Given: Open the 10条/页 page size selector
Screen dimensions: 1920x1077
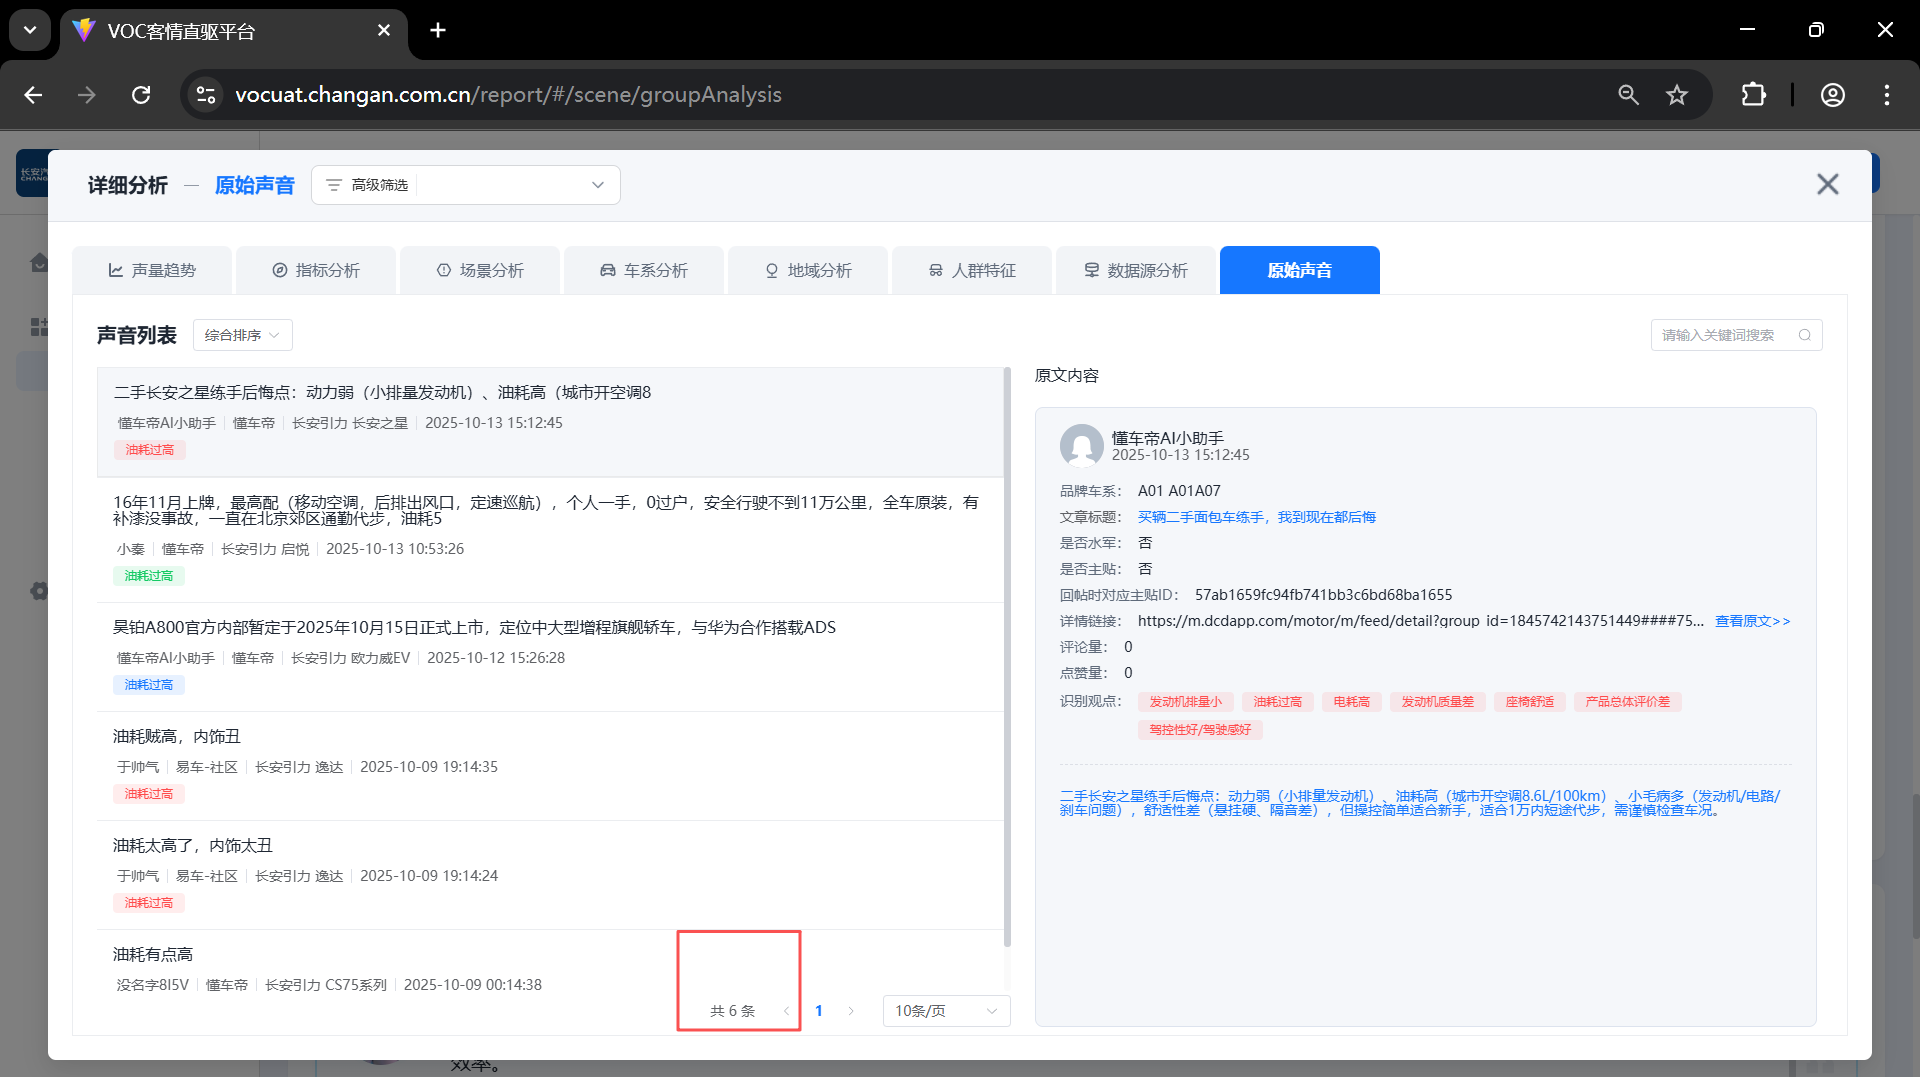Looking at the screenshot, I should click(945, 1011).
